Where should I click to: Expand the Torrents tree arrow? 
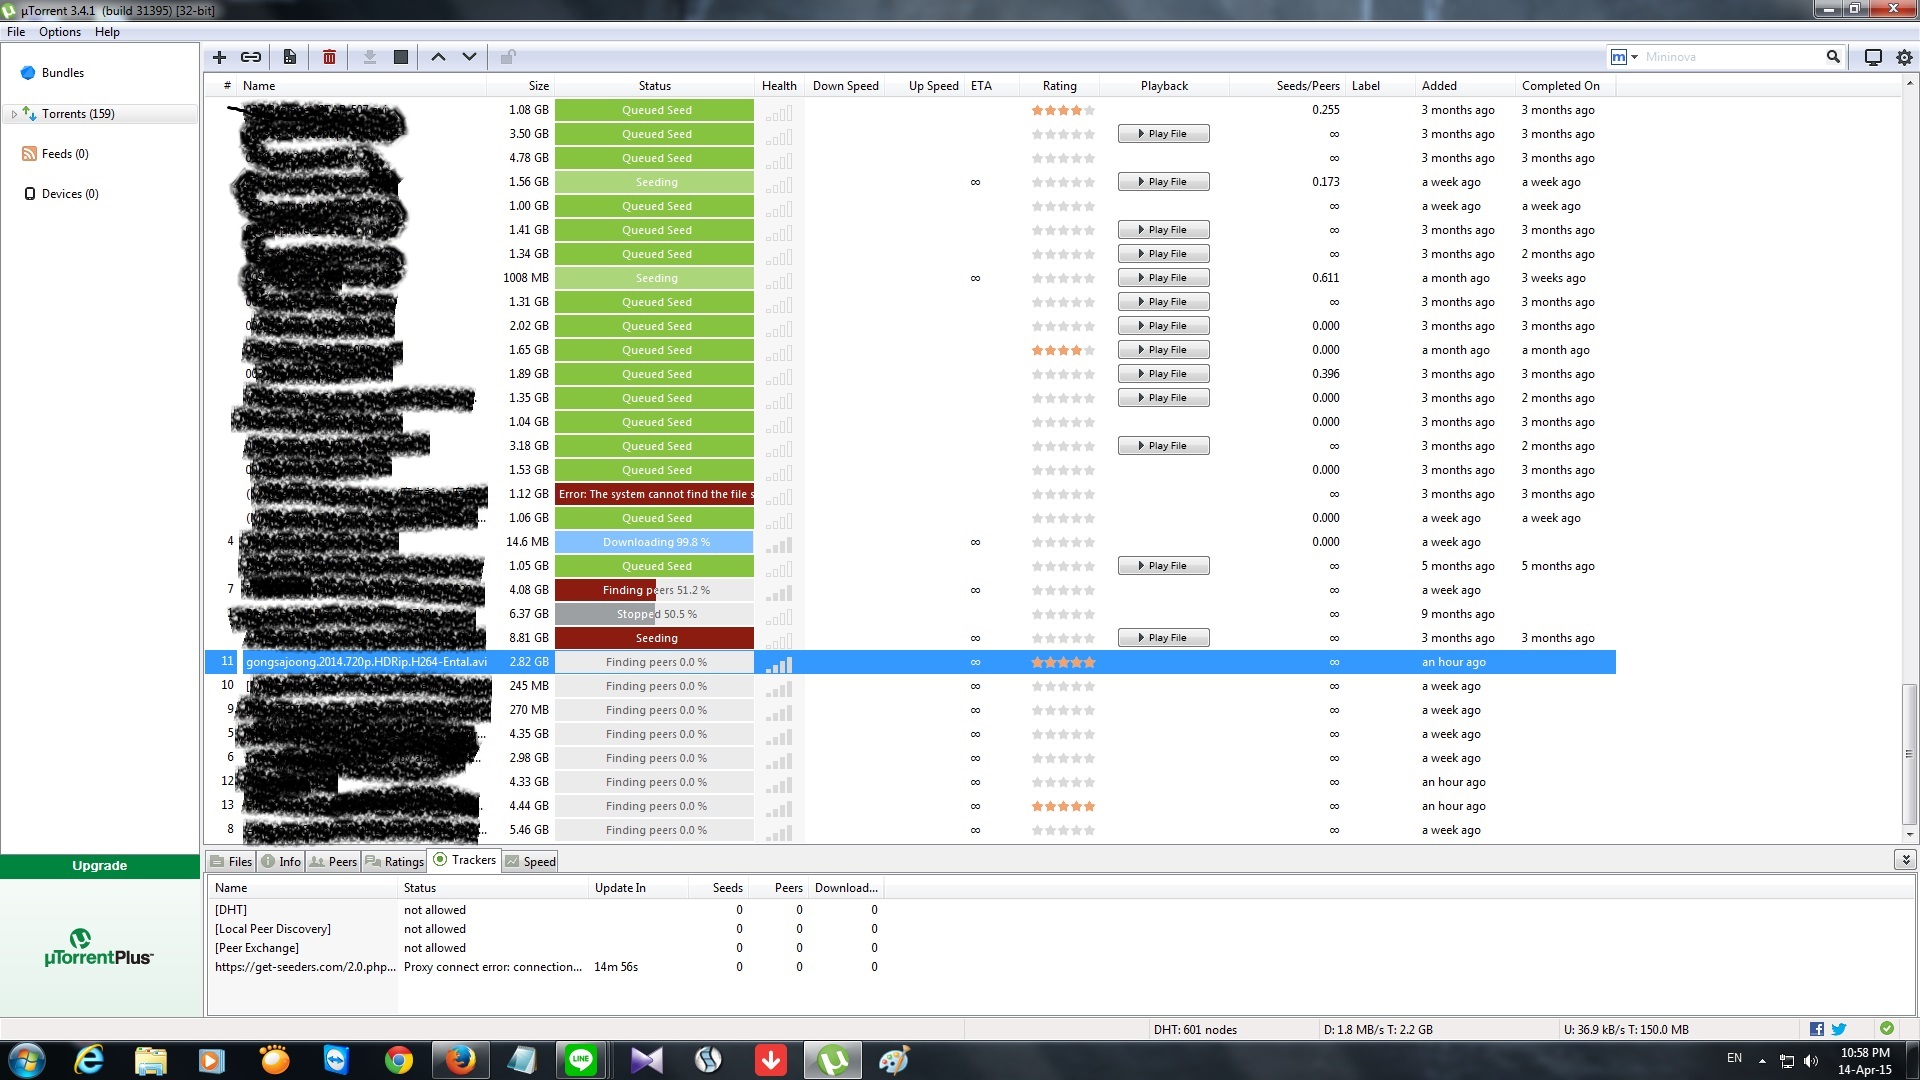coord(14,114)
